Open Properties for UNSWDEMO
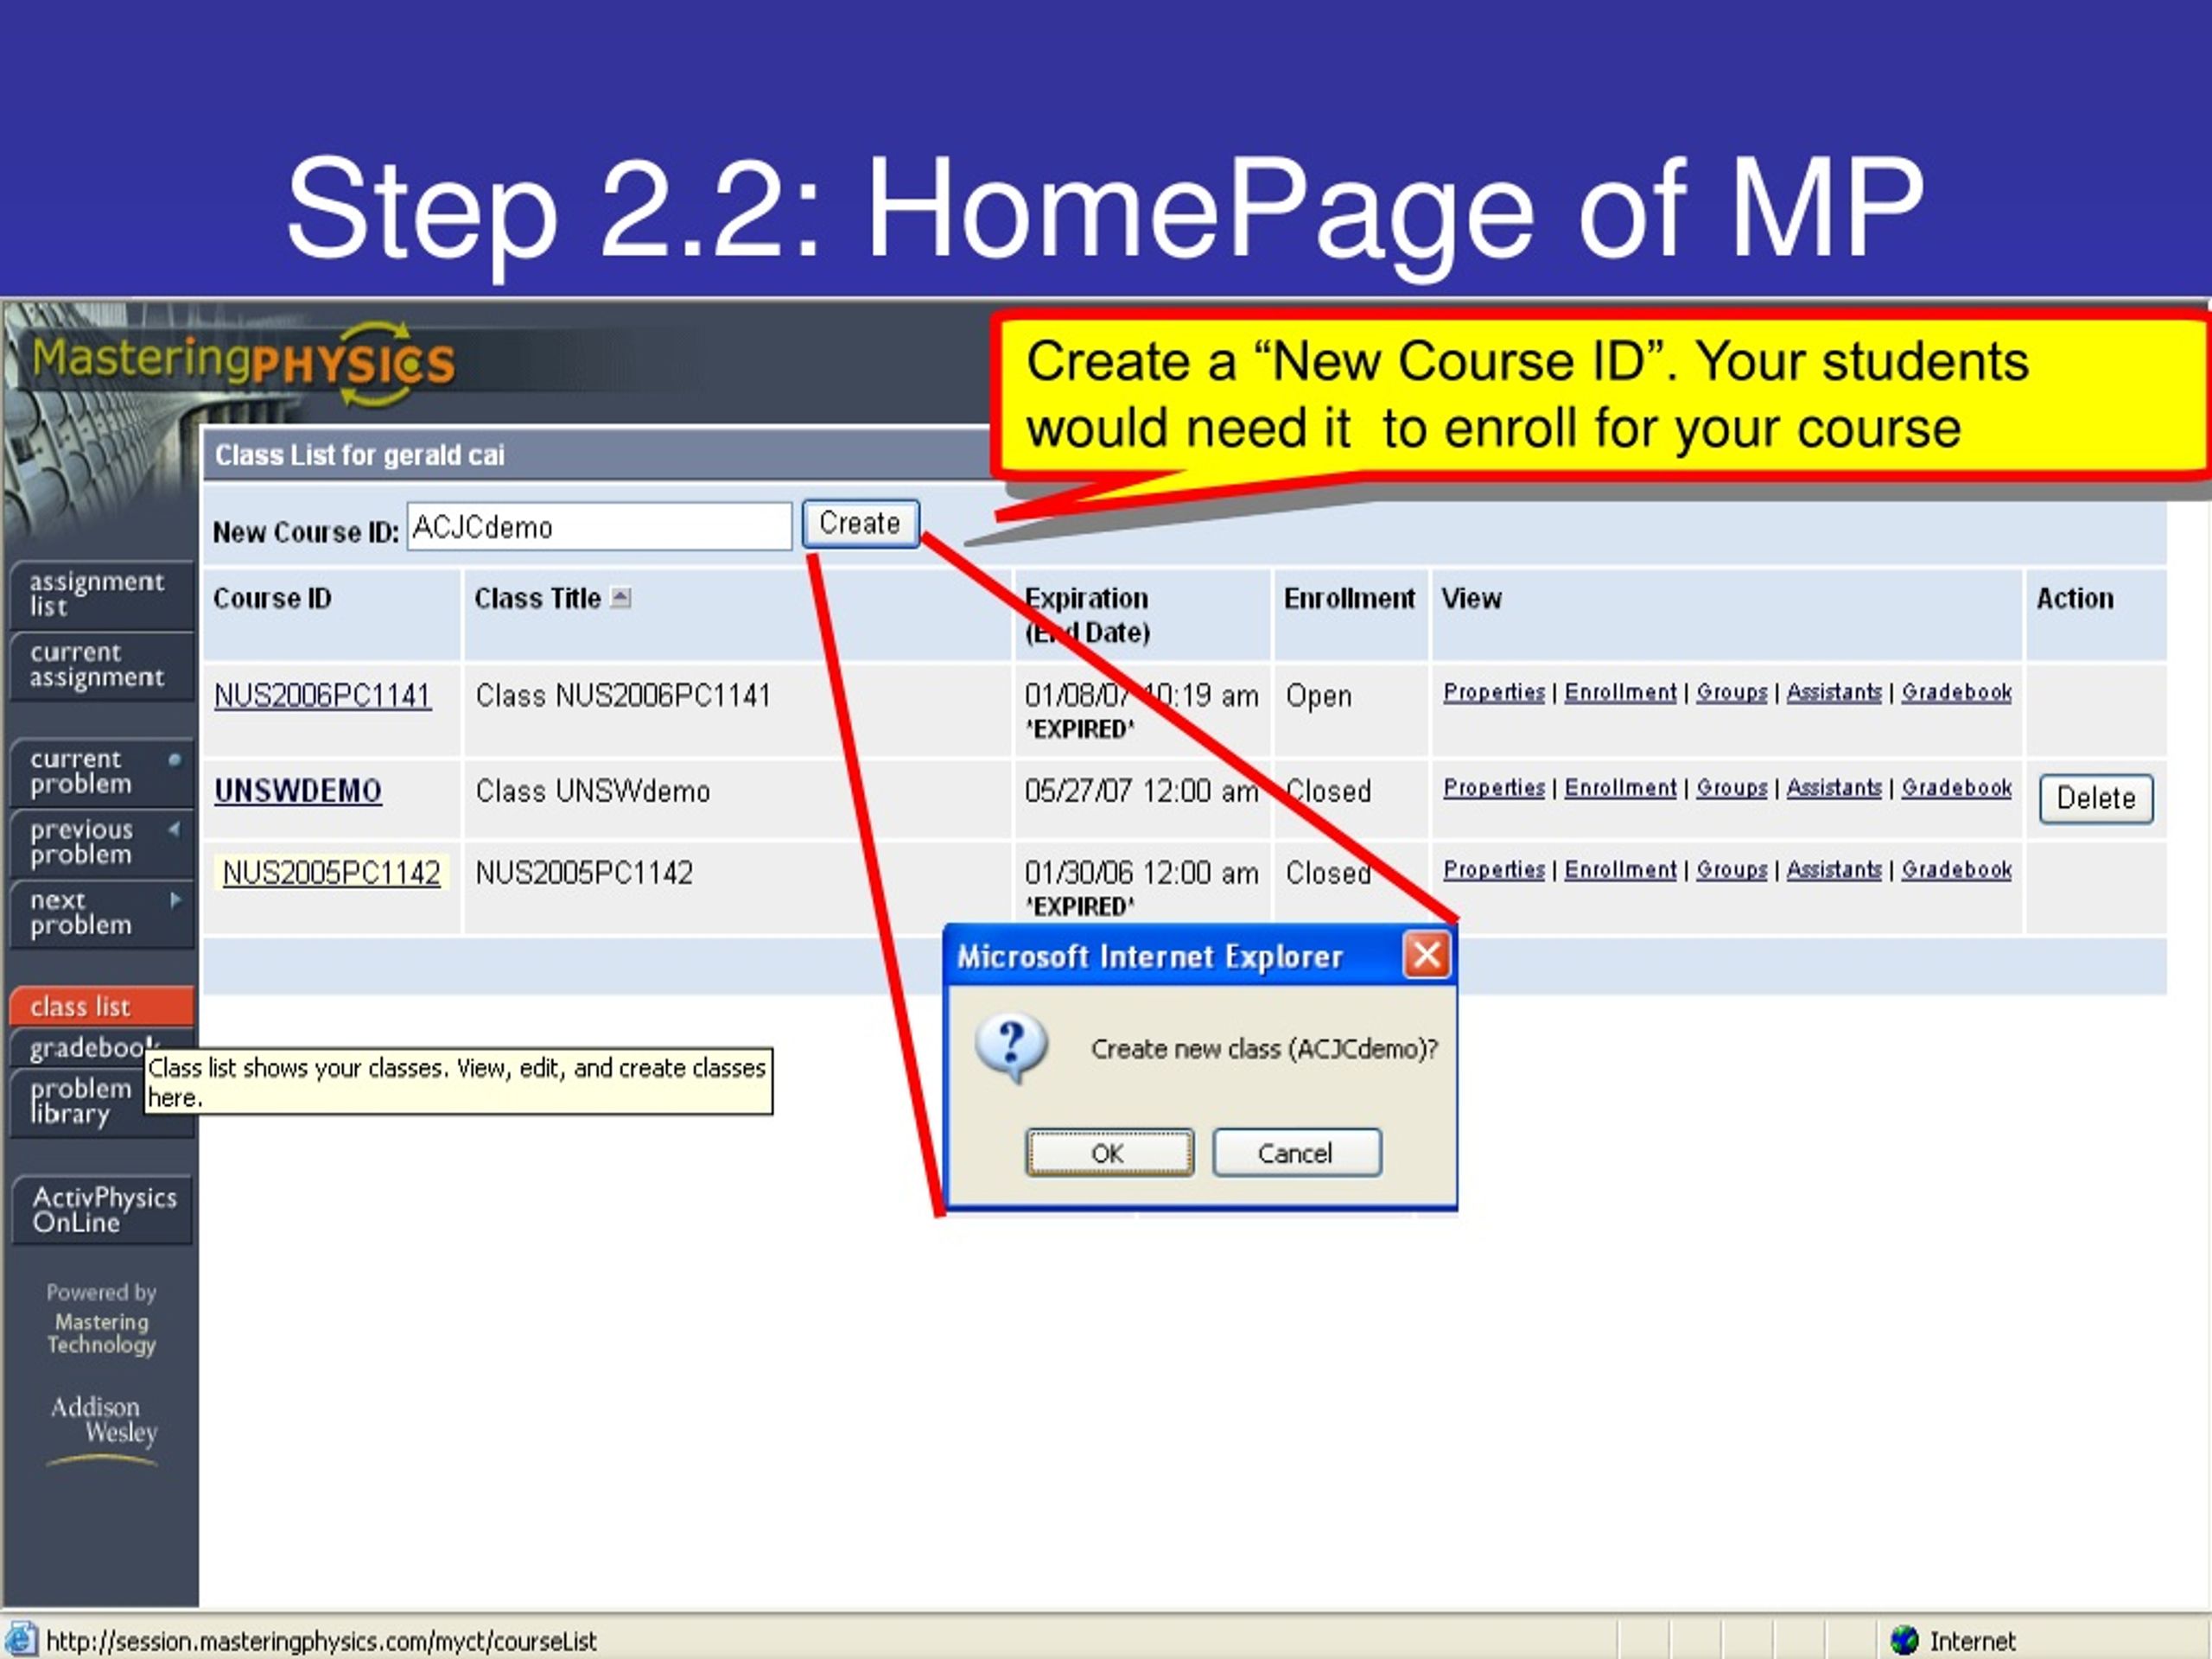Viewport: 2212px width, 1659px height. (1494, 788)
